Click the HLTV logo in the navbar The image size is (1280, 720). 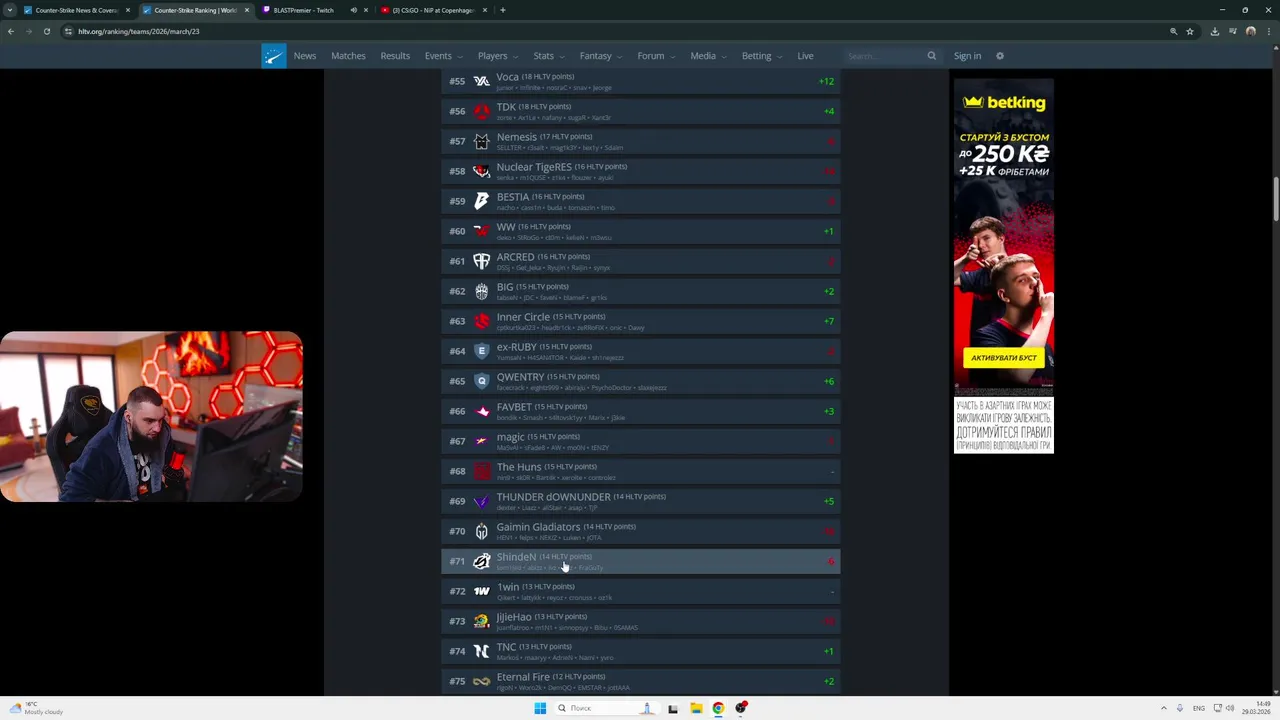click(274, 56)
